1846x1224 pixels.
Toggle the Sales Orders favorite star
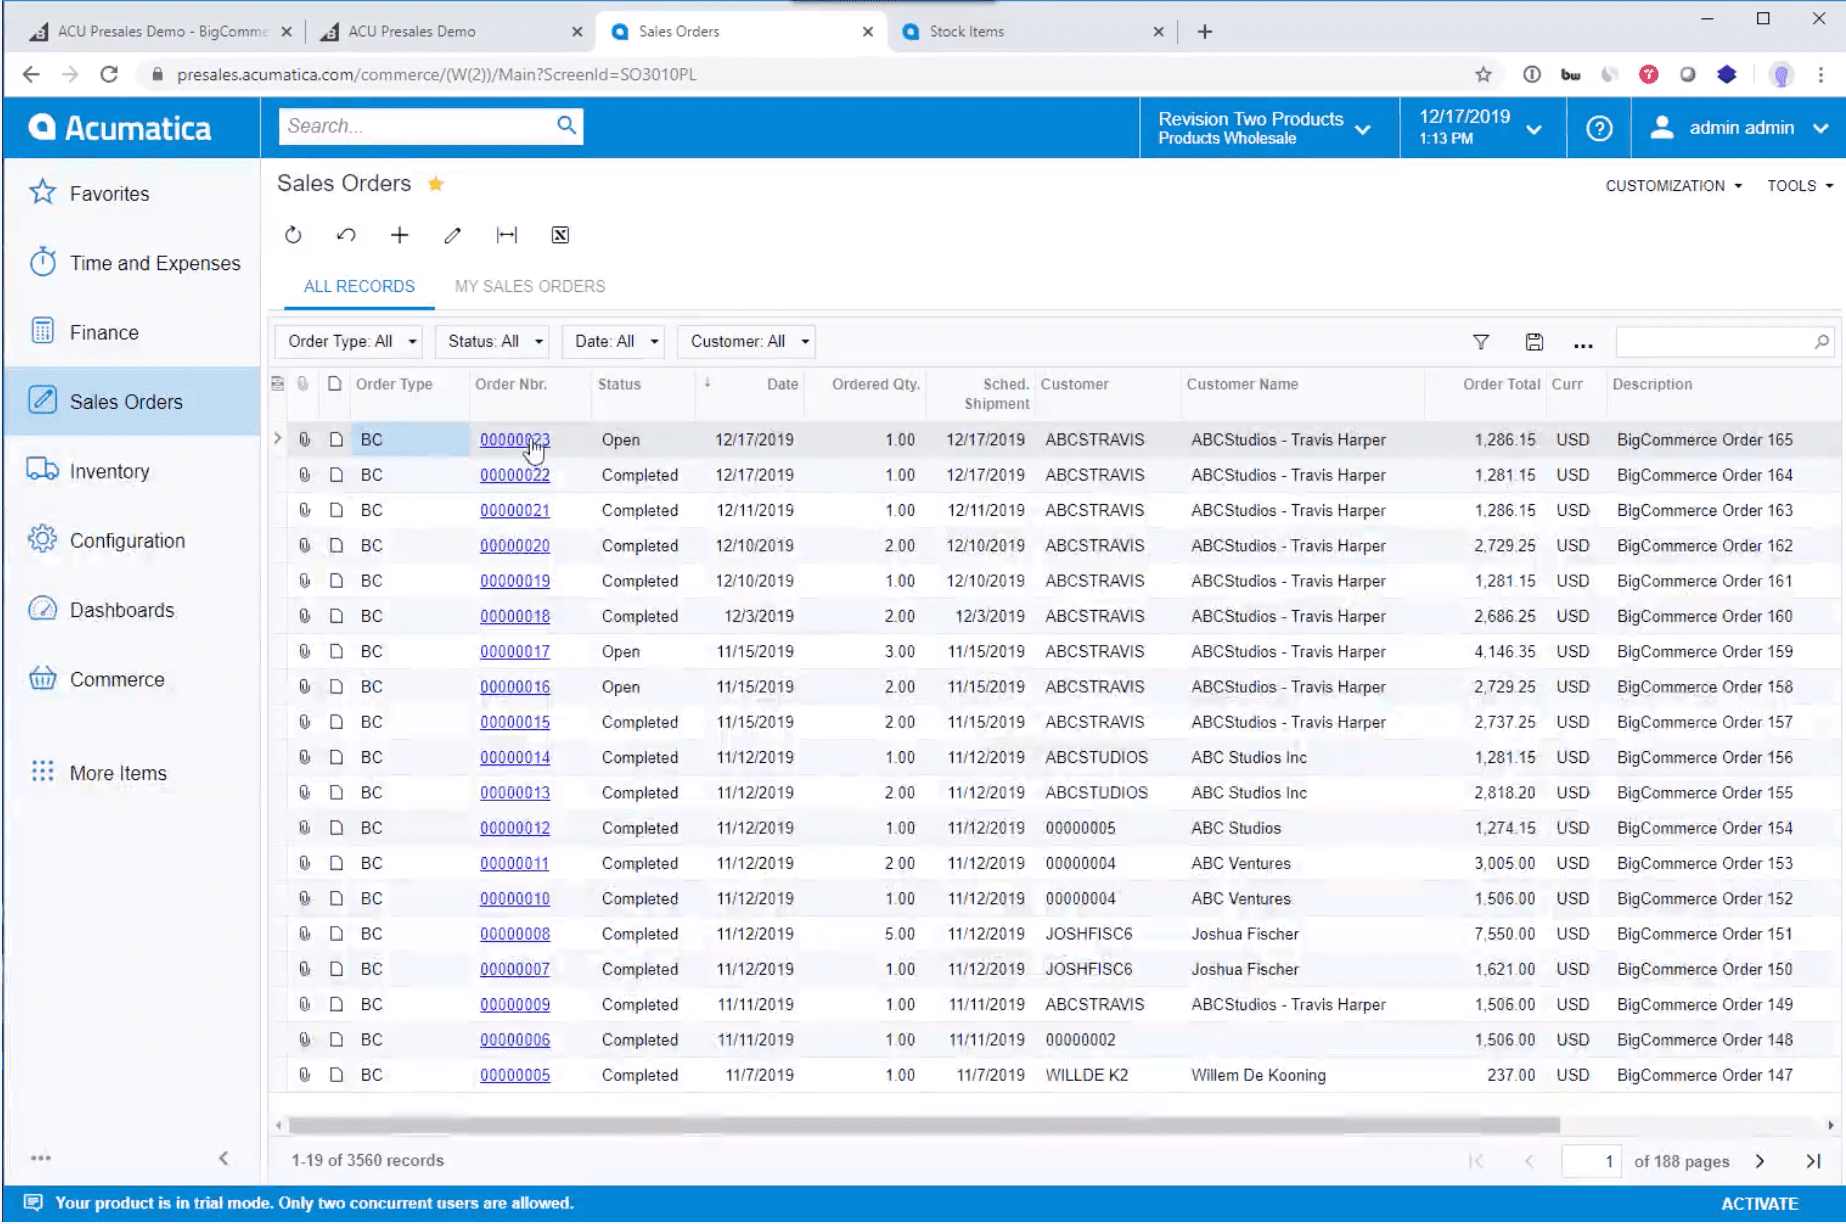pos(436,184)
